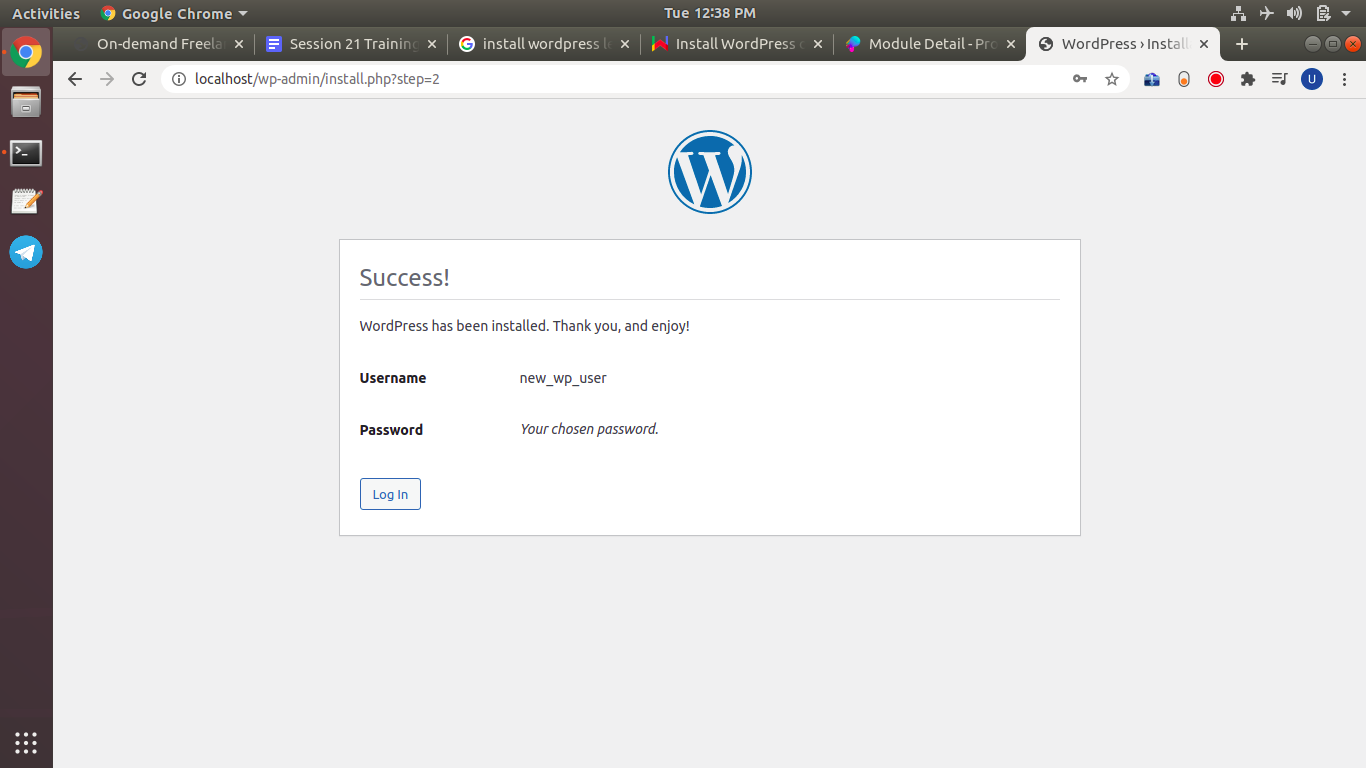Bookmark this page with the star

point(1112,79)
